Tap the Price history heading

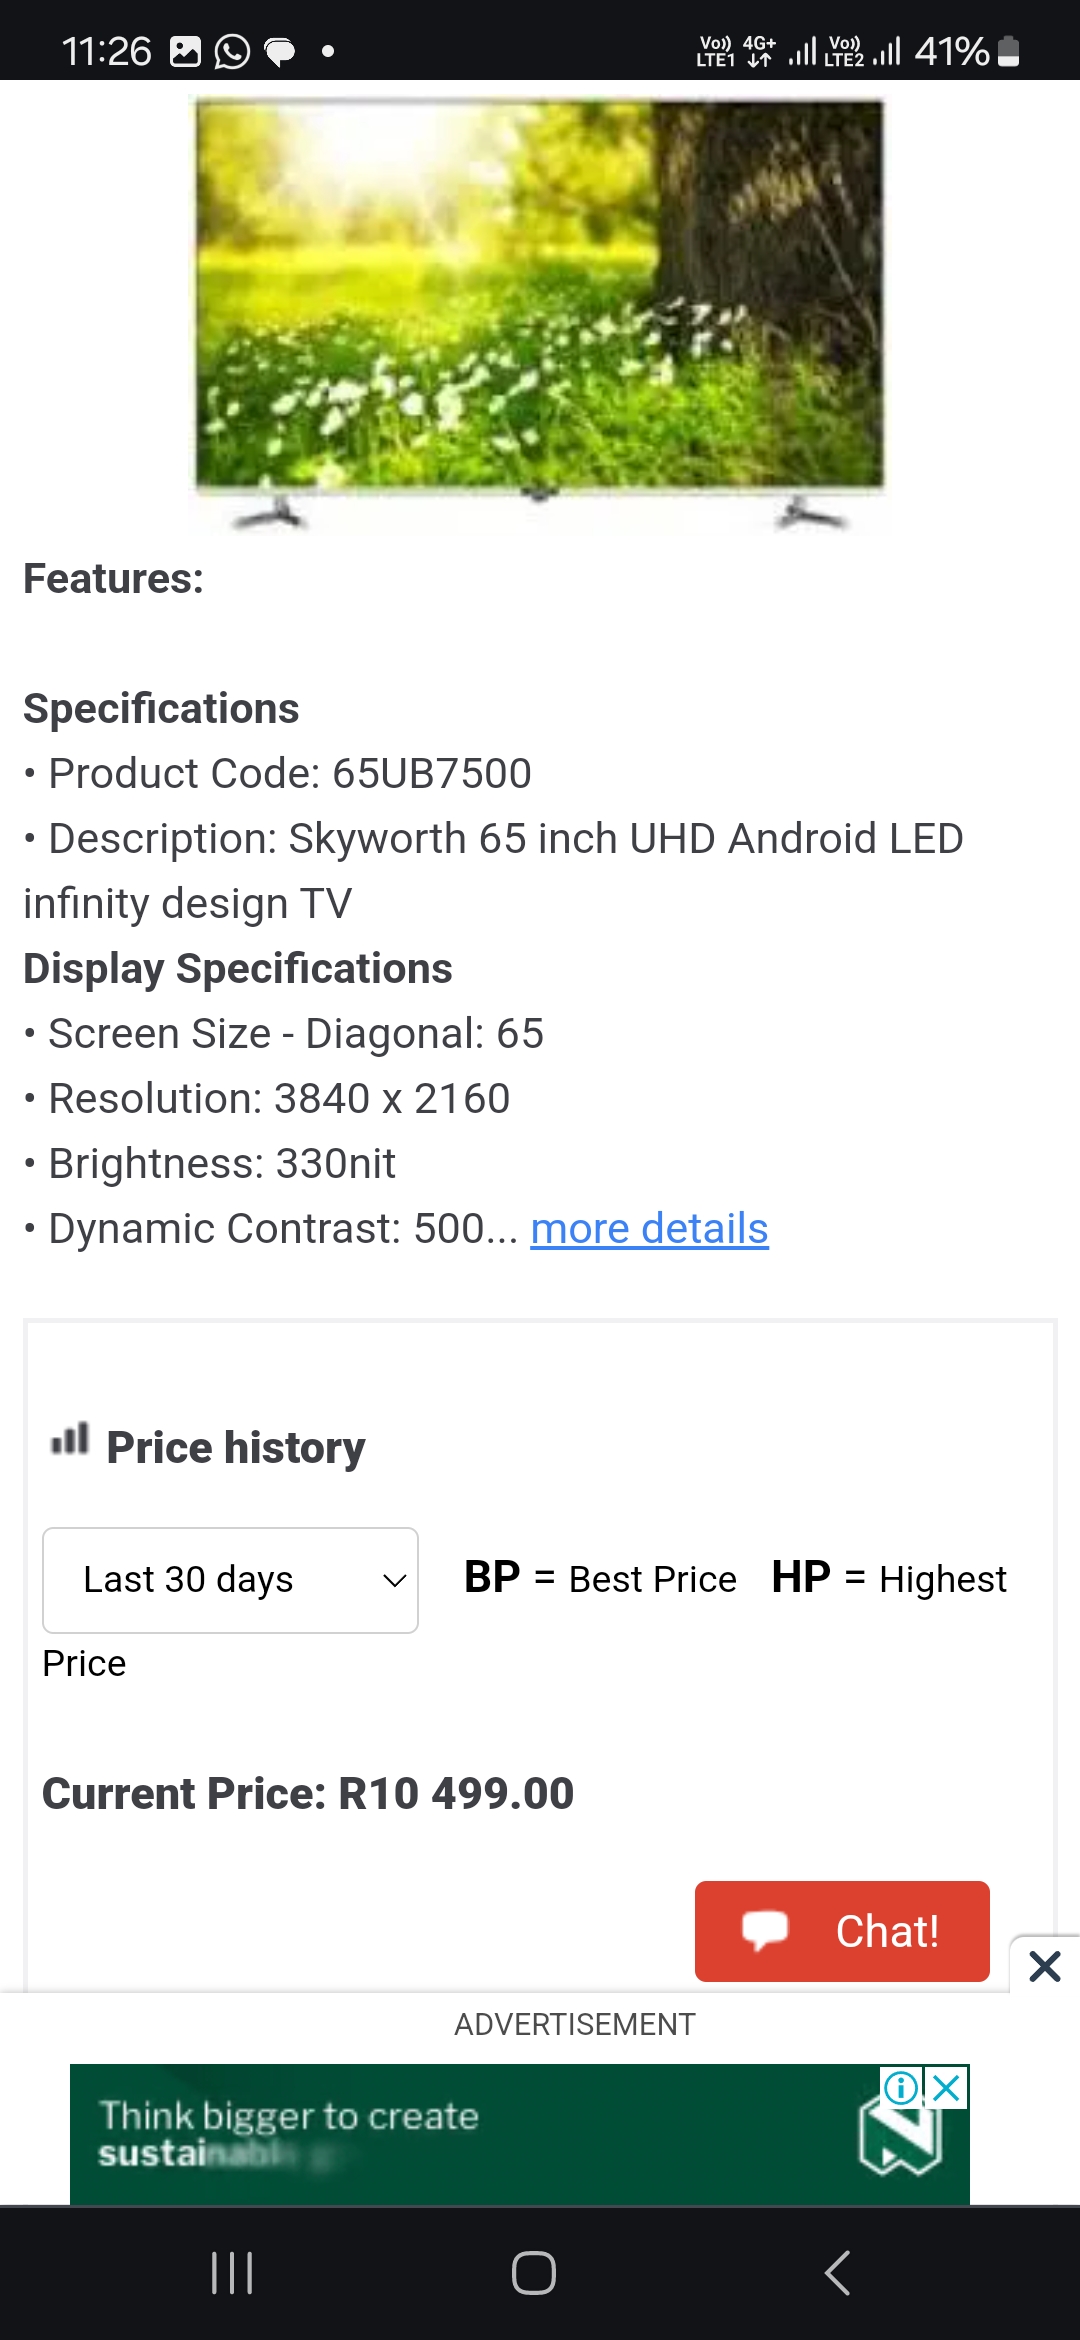pyautogui.click(x=236, y=1448)
